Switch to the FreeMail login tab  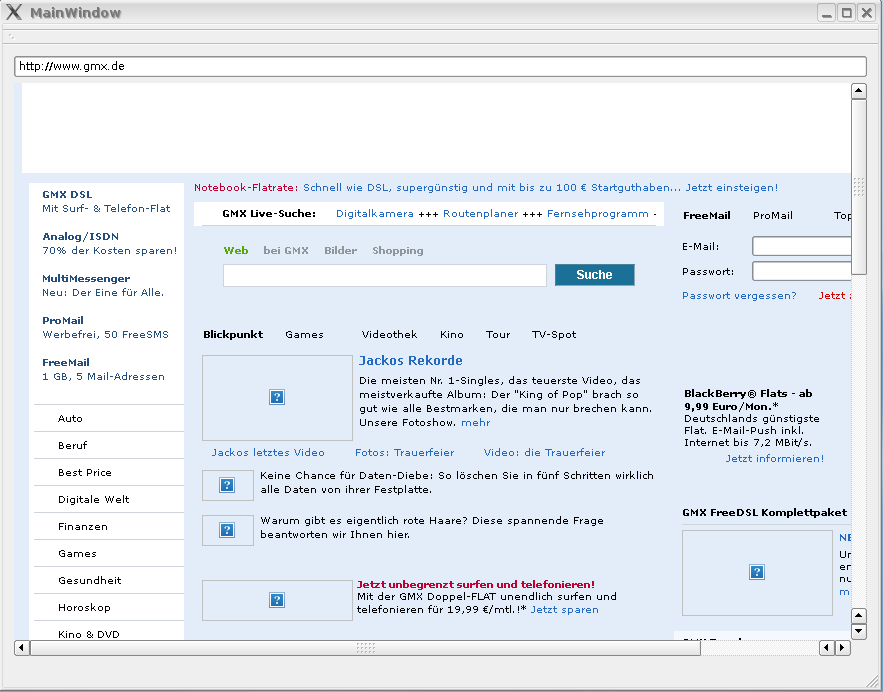(707, 216)
